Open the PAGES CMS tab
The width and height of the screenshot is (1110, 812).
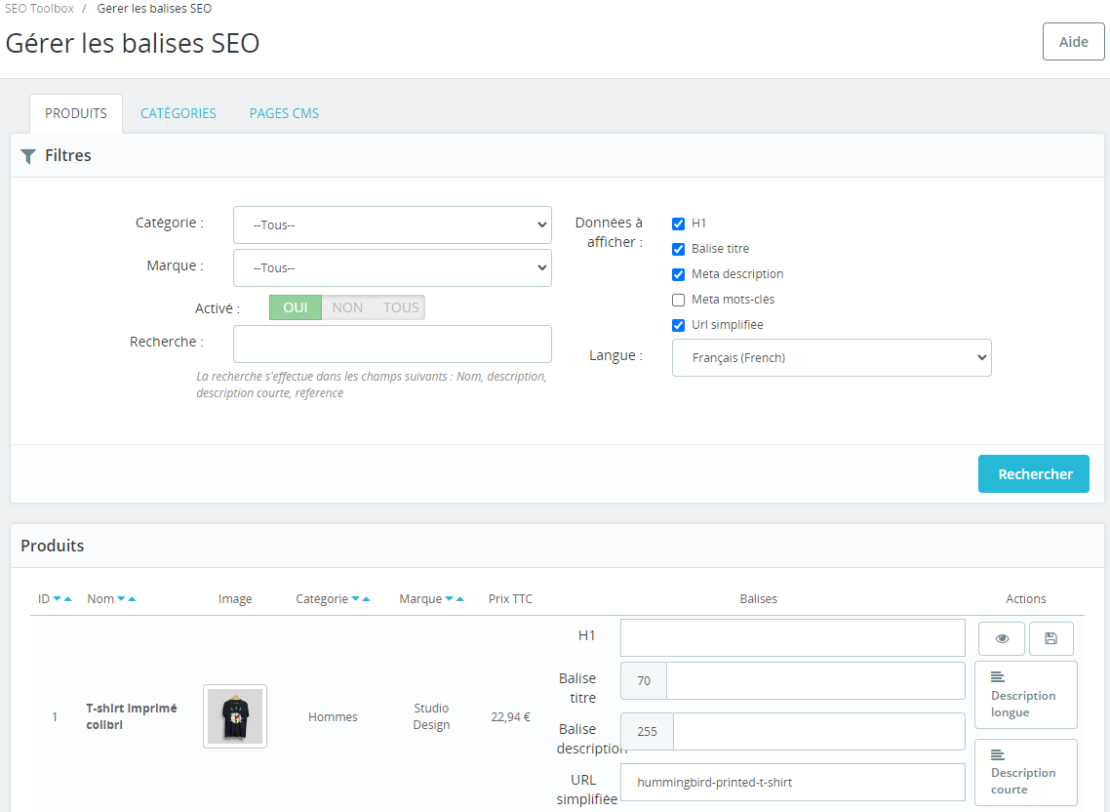pos(284,113)
